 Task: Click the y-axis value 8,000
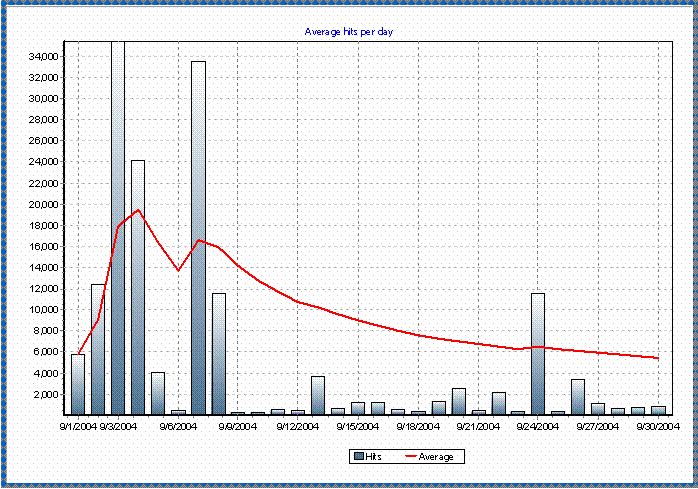[x=46, y=331]
